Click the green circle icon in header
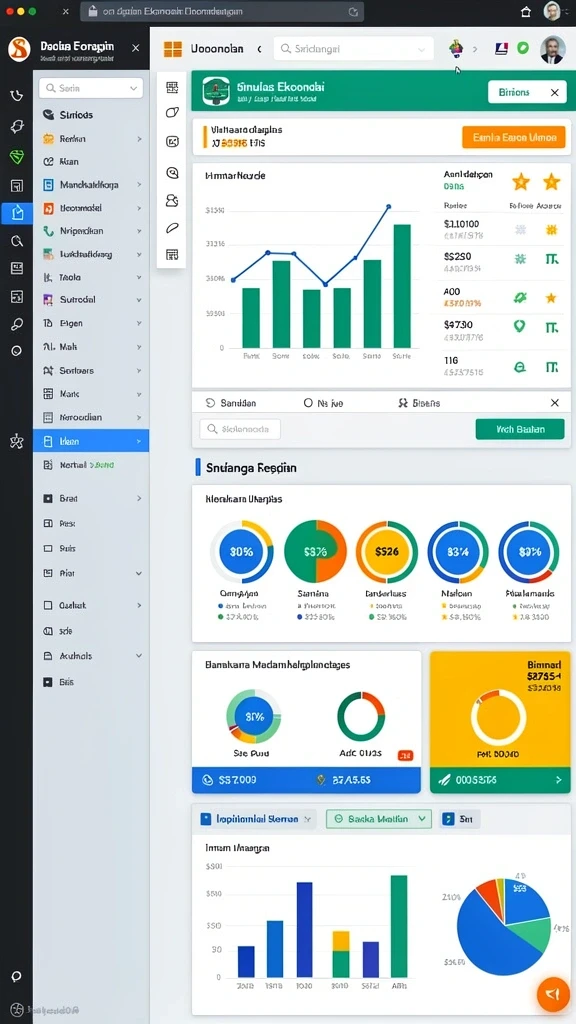The height and width of the screenshot is (1024, 576). pyautogui.click(x=522, y=48)
